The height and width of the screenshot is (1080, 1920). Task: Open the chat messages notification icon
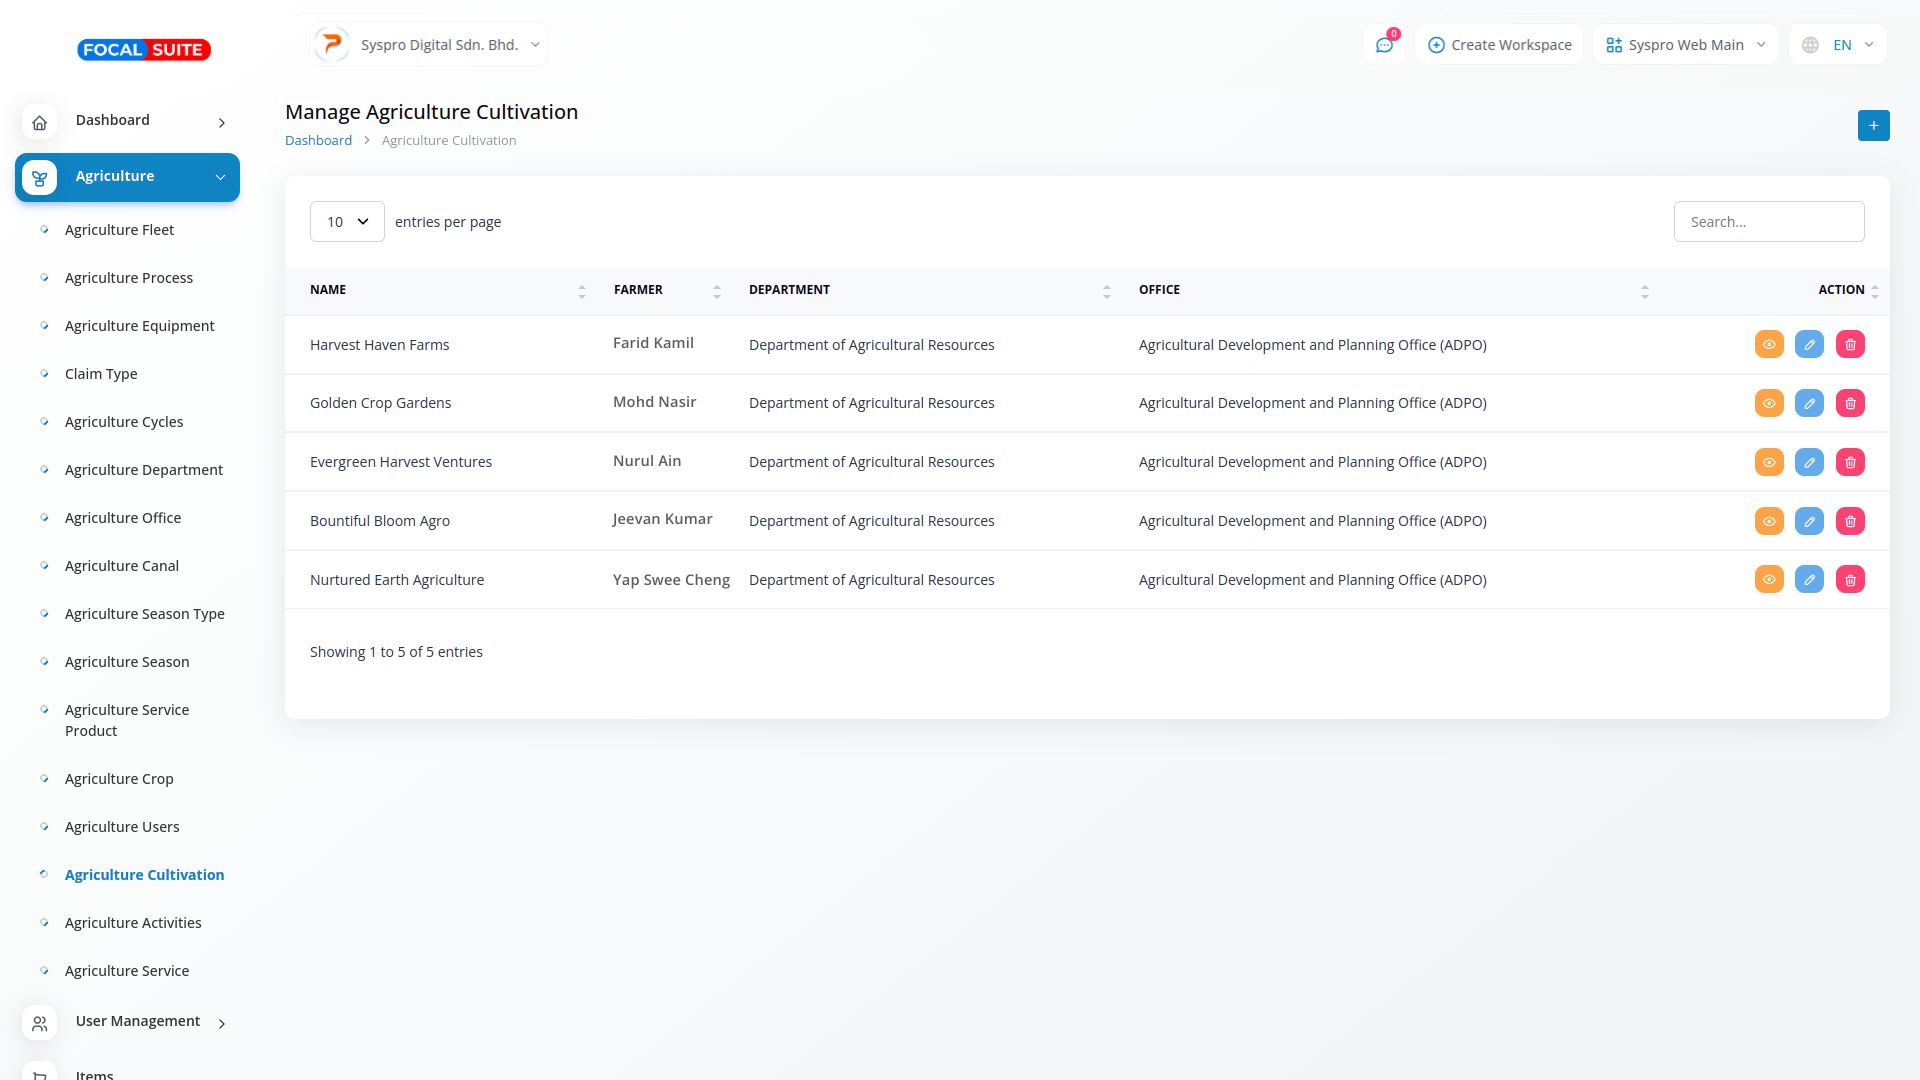tap(1384, 45)
